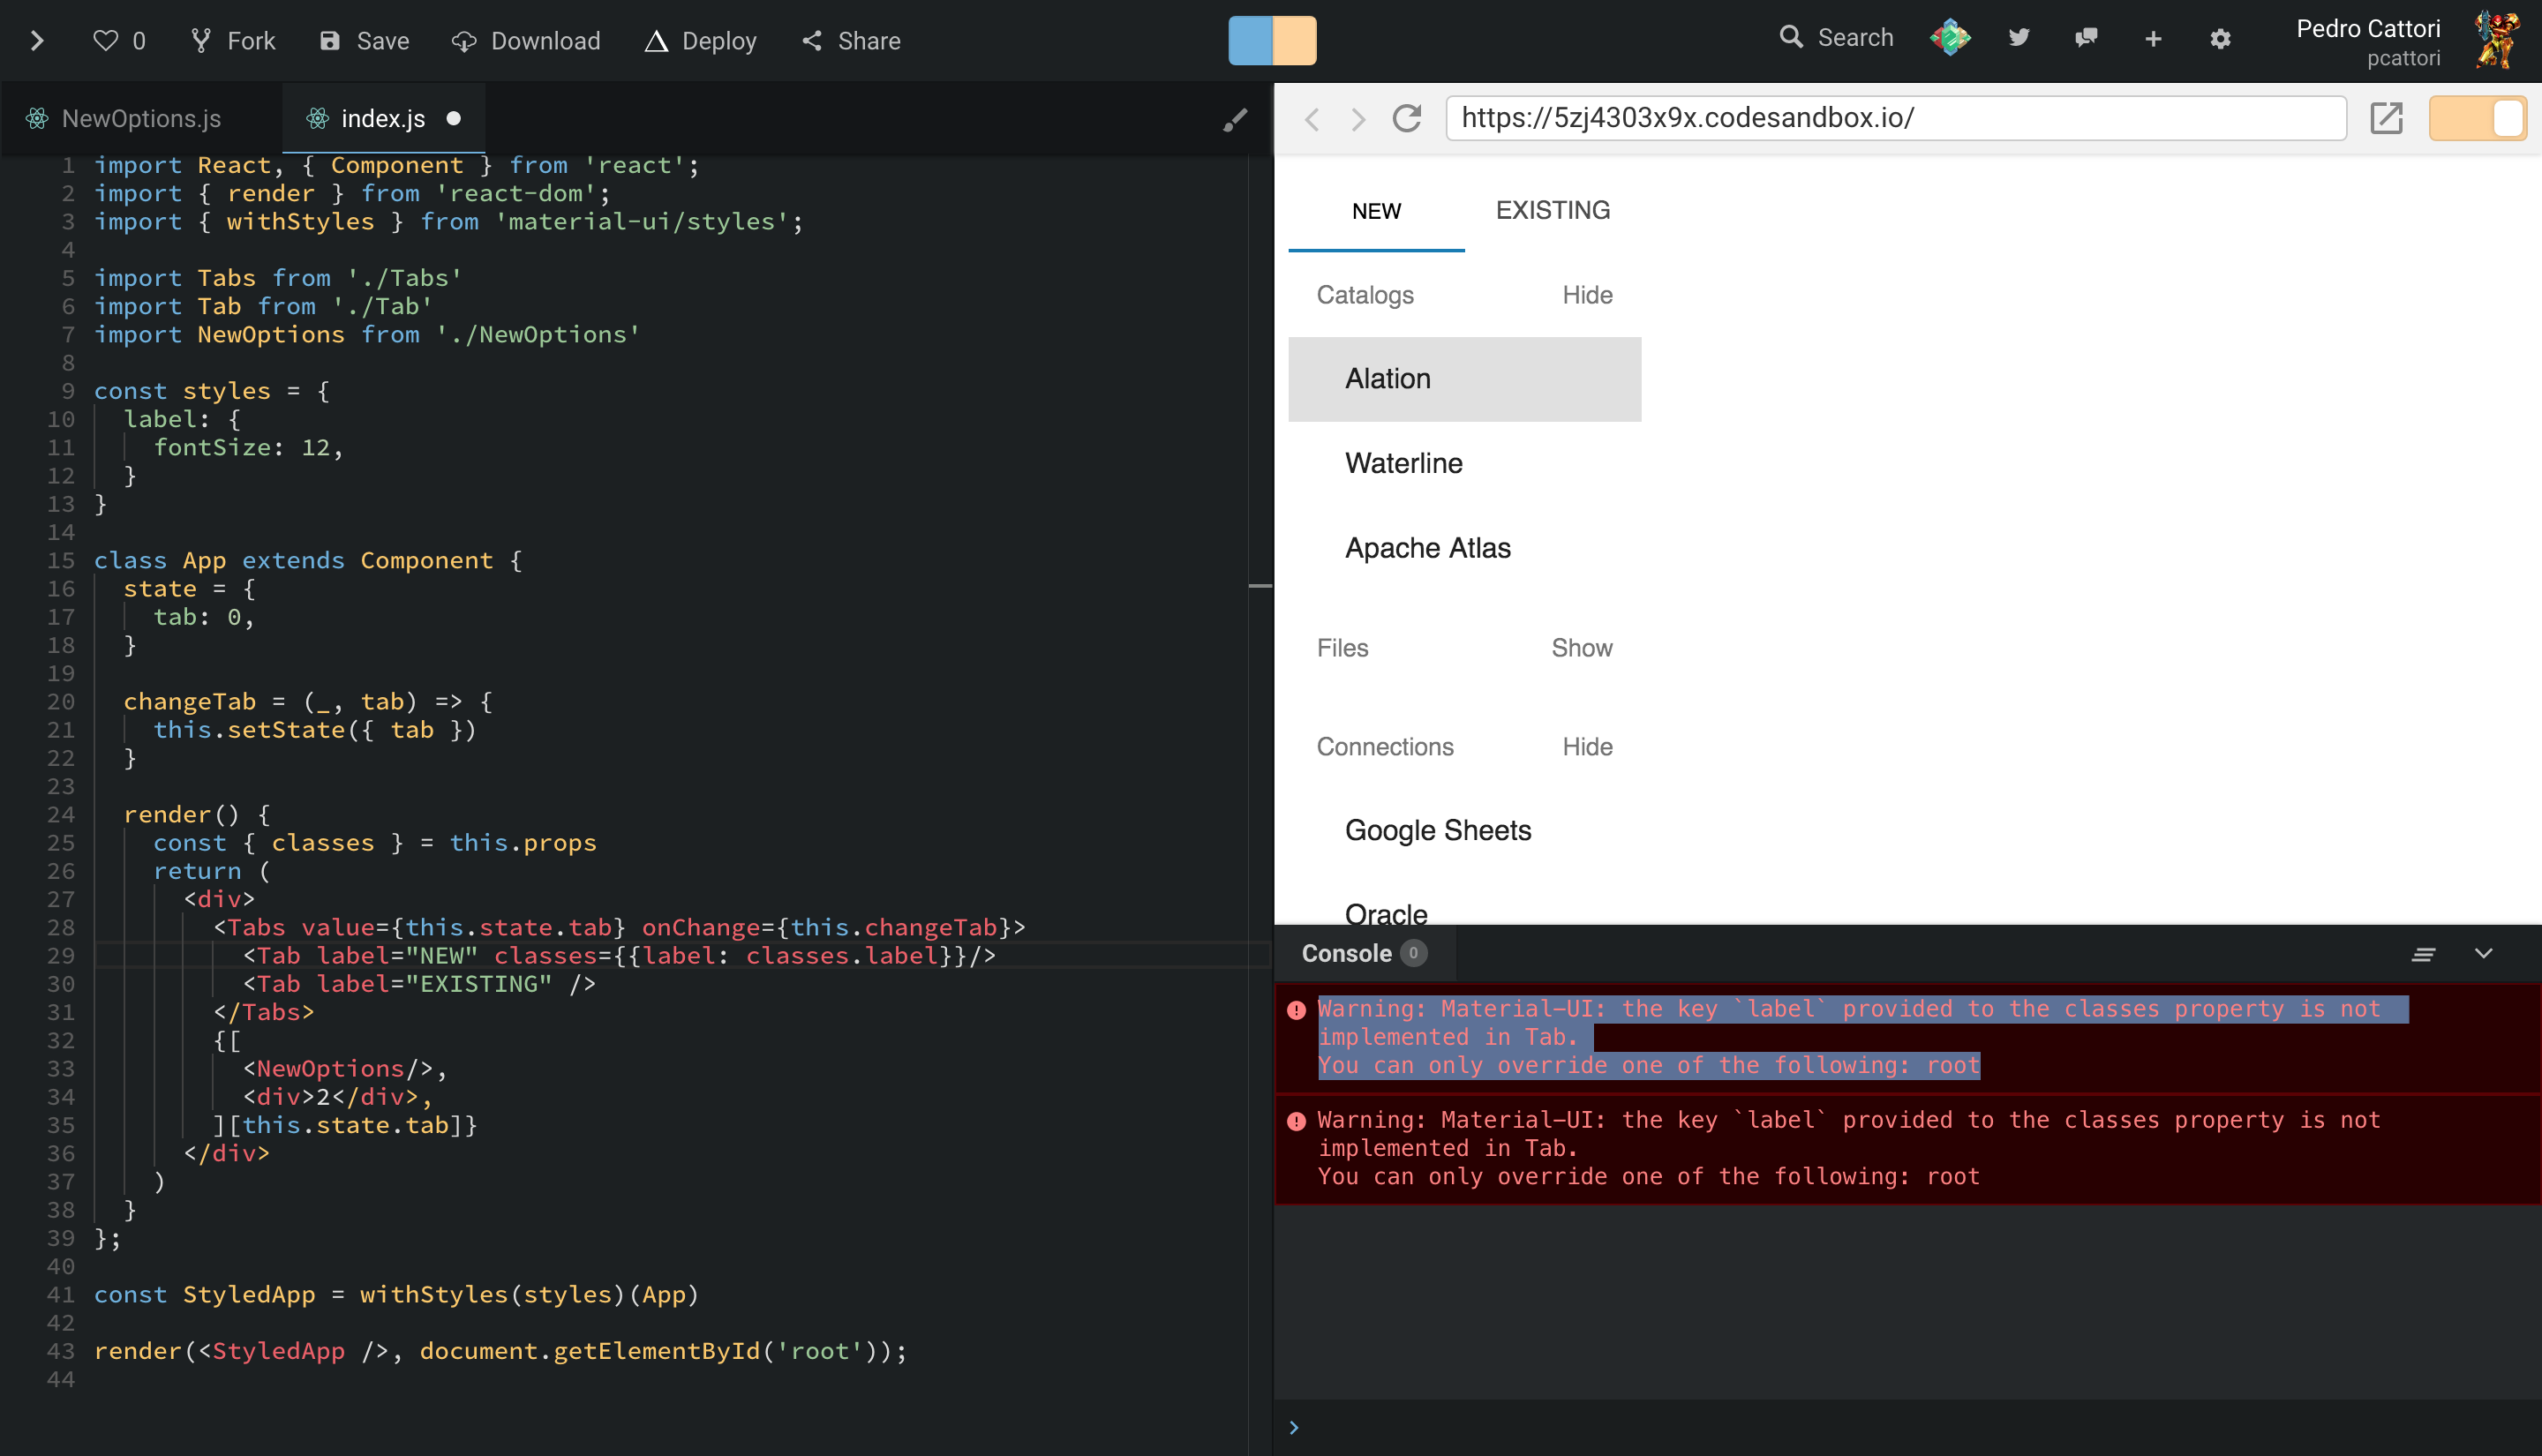Screen dimensions: 2542x1456
Task: Share the sandbox
Action: (849, 41)
